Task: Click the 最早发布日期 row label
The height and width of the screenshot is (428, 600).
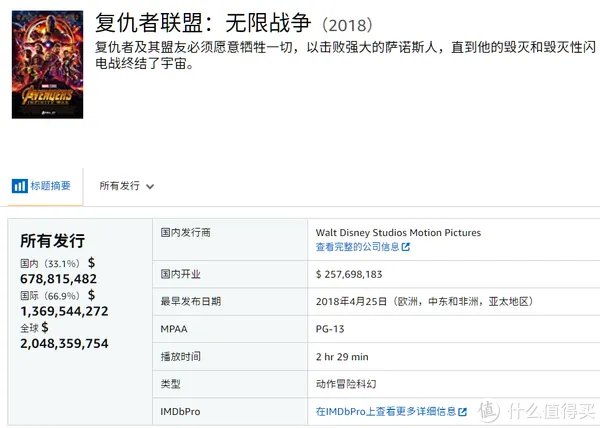Action: 191,301
